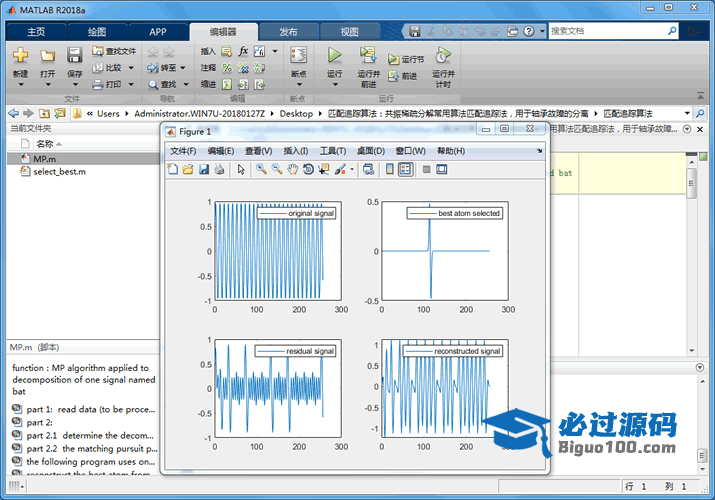Click the New (新建) yellow plus icon
Screen dimensions: 715x500
21,55
